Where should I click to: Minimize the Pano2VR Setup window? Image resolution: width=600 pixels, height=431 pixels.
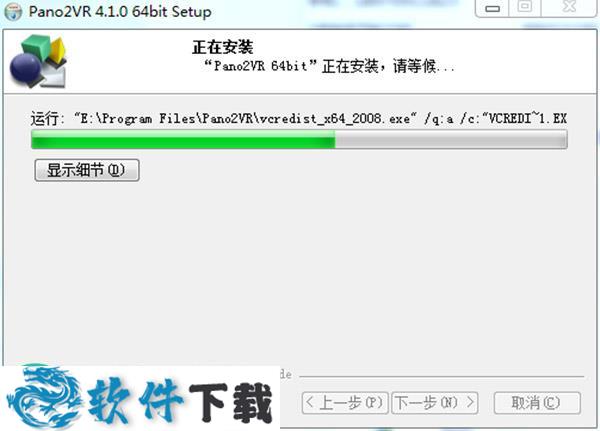(x=492, y=8)
